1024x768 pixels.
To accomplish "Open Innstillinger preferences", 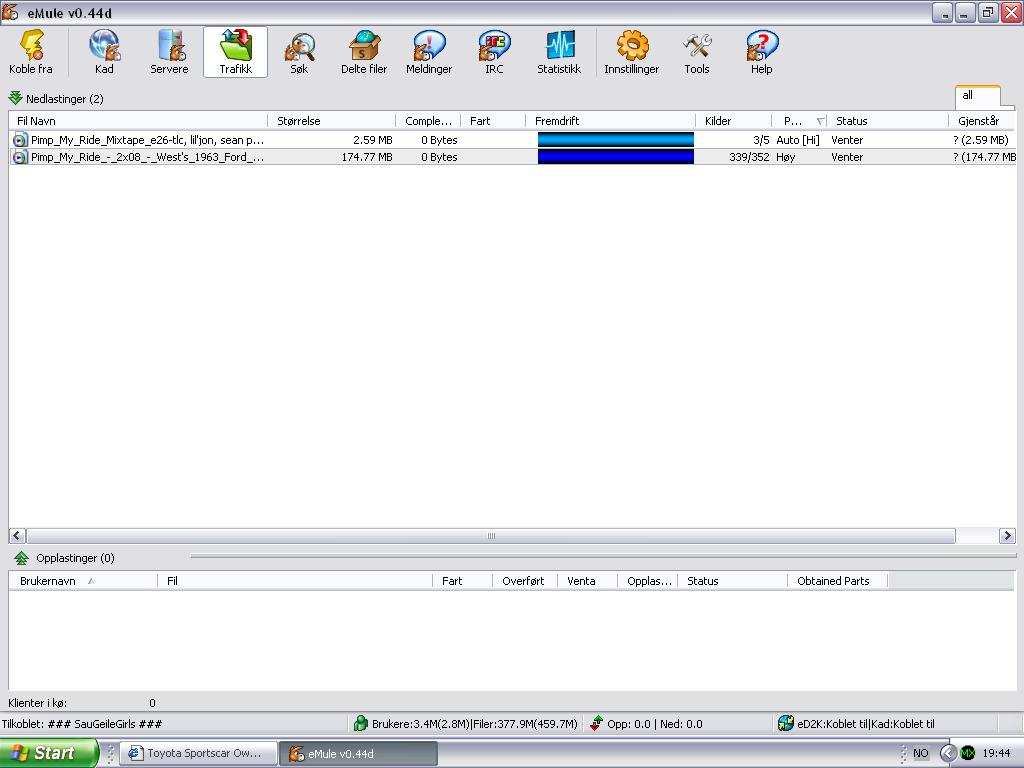I will tap(632, 52).
